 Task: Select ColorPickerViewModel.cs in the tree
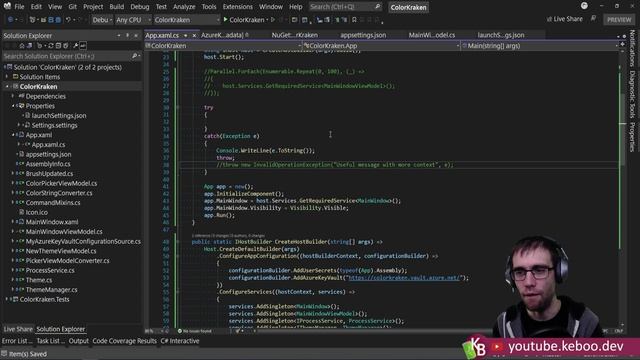[x=61, y=183]
